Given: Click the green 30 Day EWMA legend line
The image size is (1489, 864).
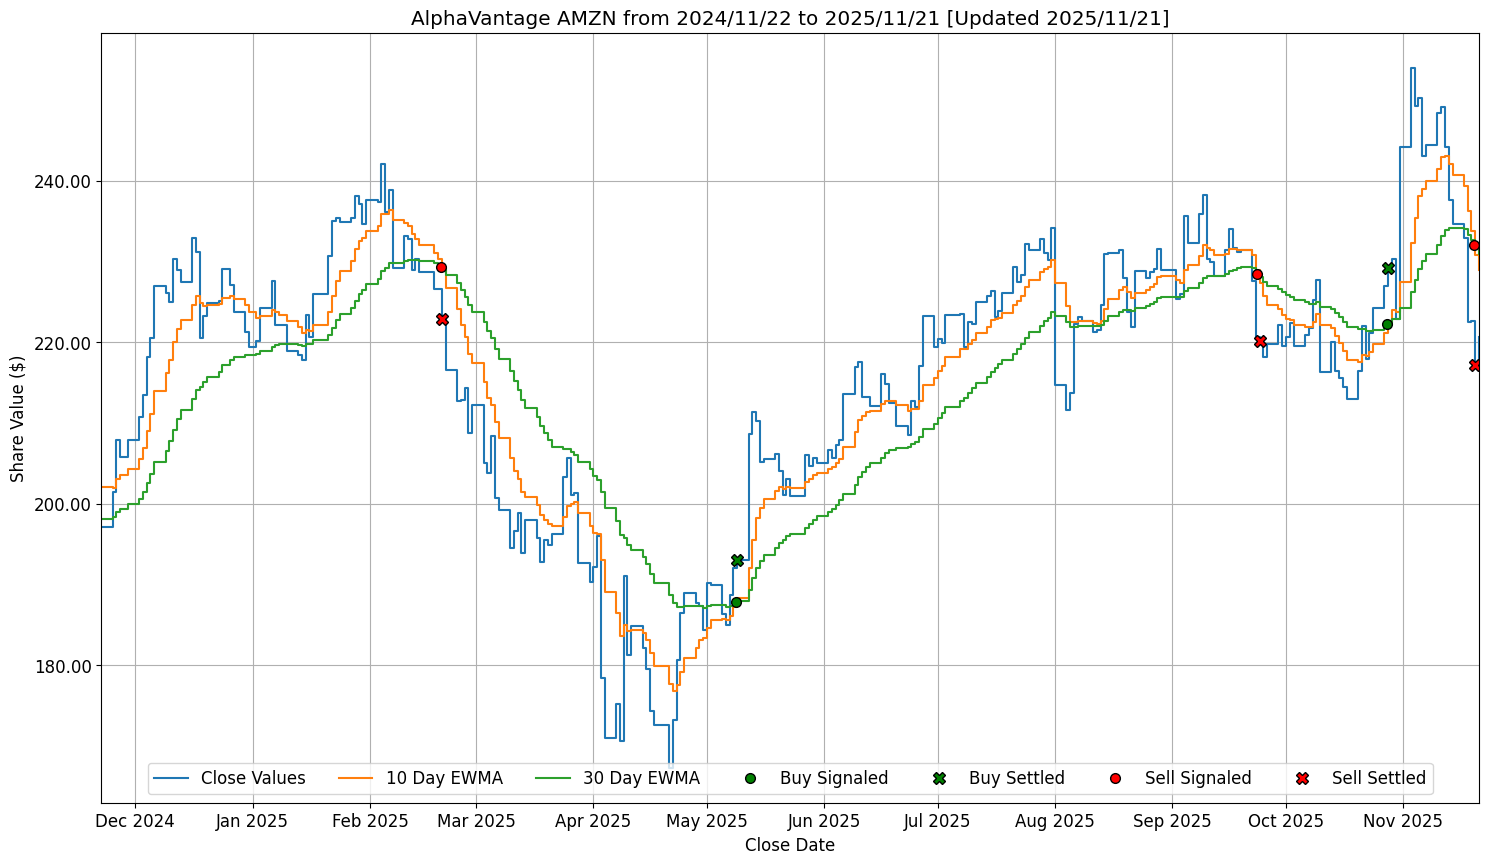Looking at the screenshot, I should click(x=554, y=778).
